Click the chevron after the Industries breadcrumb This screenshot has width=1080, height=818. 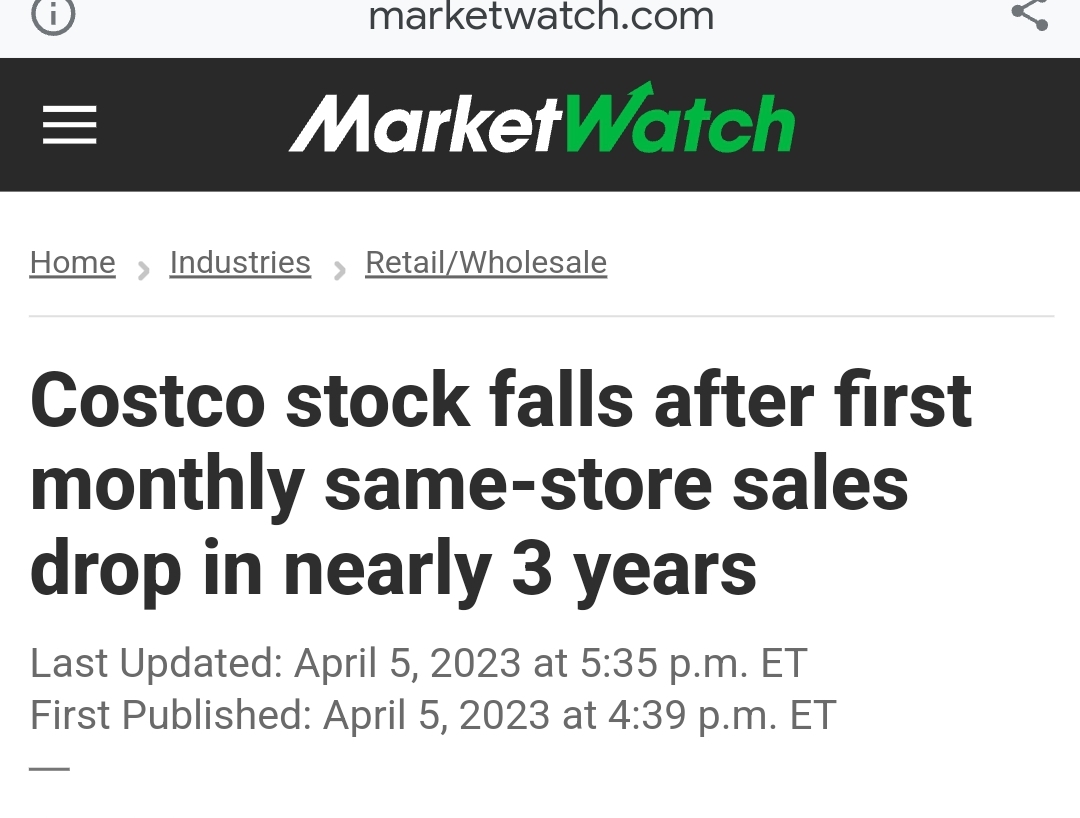[x=339, y=269]
